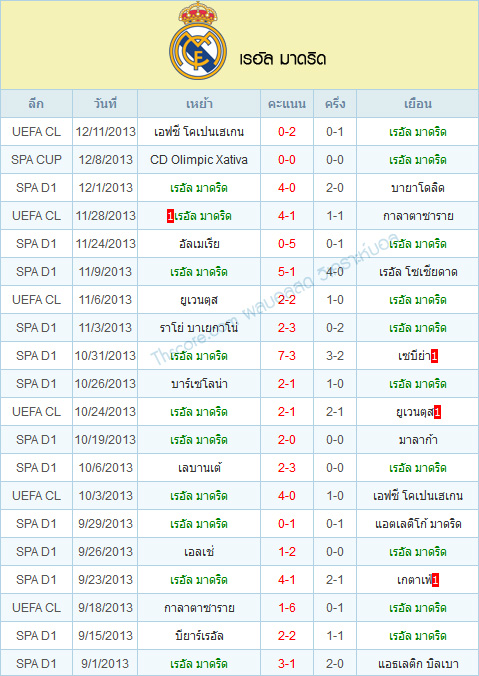Click the date 9/23/2013
The image size is (479, 676).
tap(105, 580)
